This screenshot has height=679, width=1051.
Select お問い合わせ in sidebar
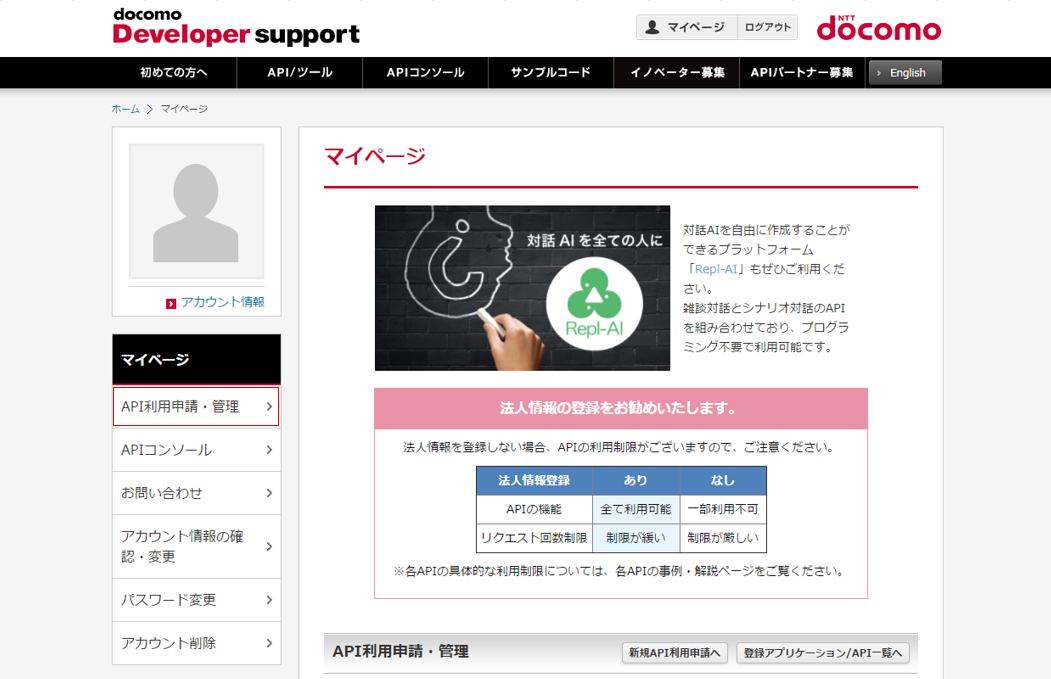coord(196,493)
